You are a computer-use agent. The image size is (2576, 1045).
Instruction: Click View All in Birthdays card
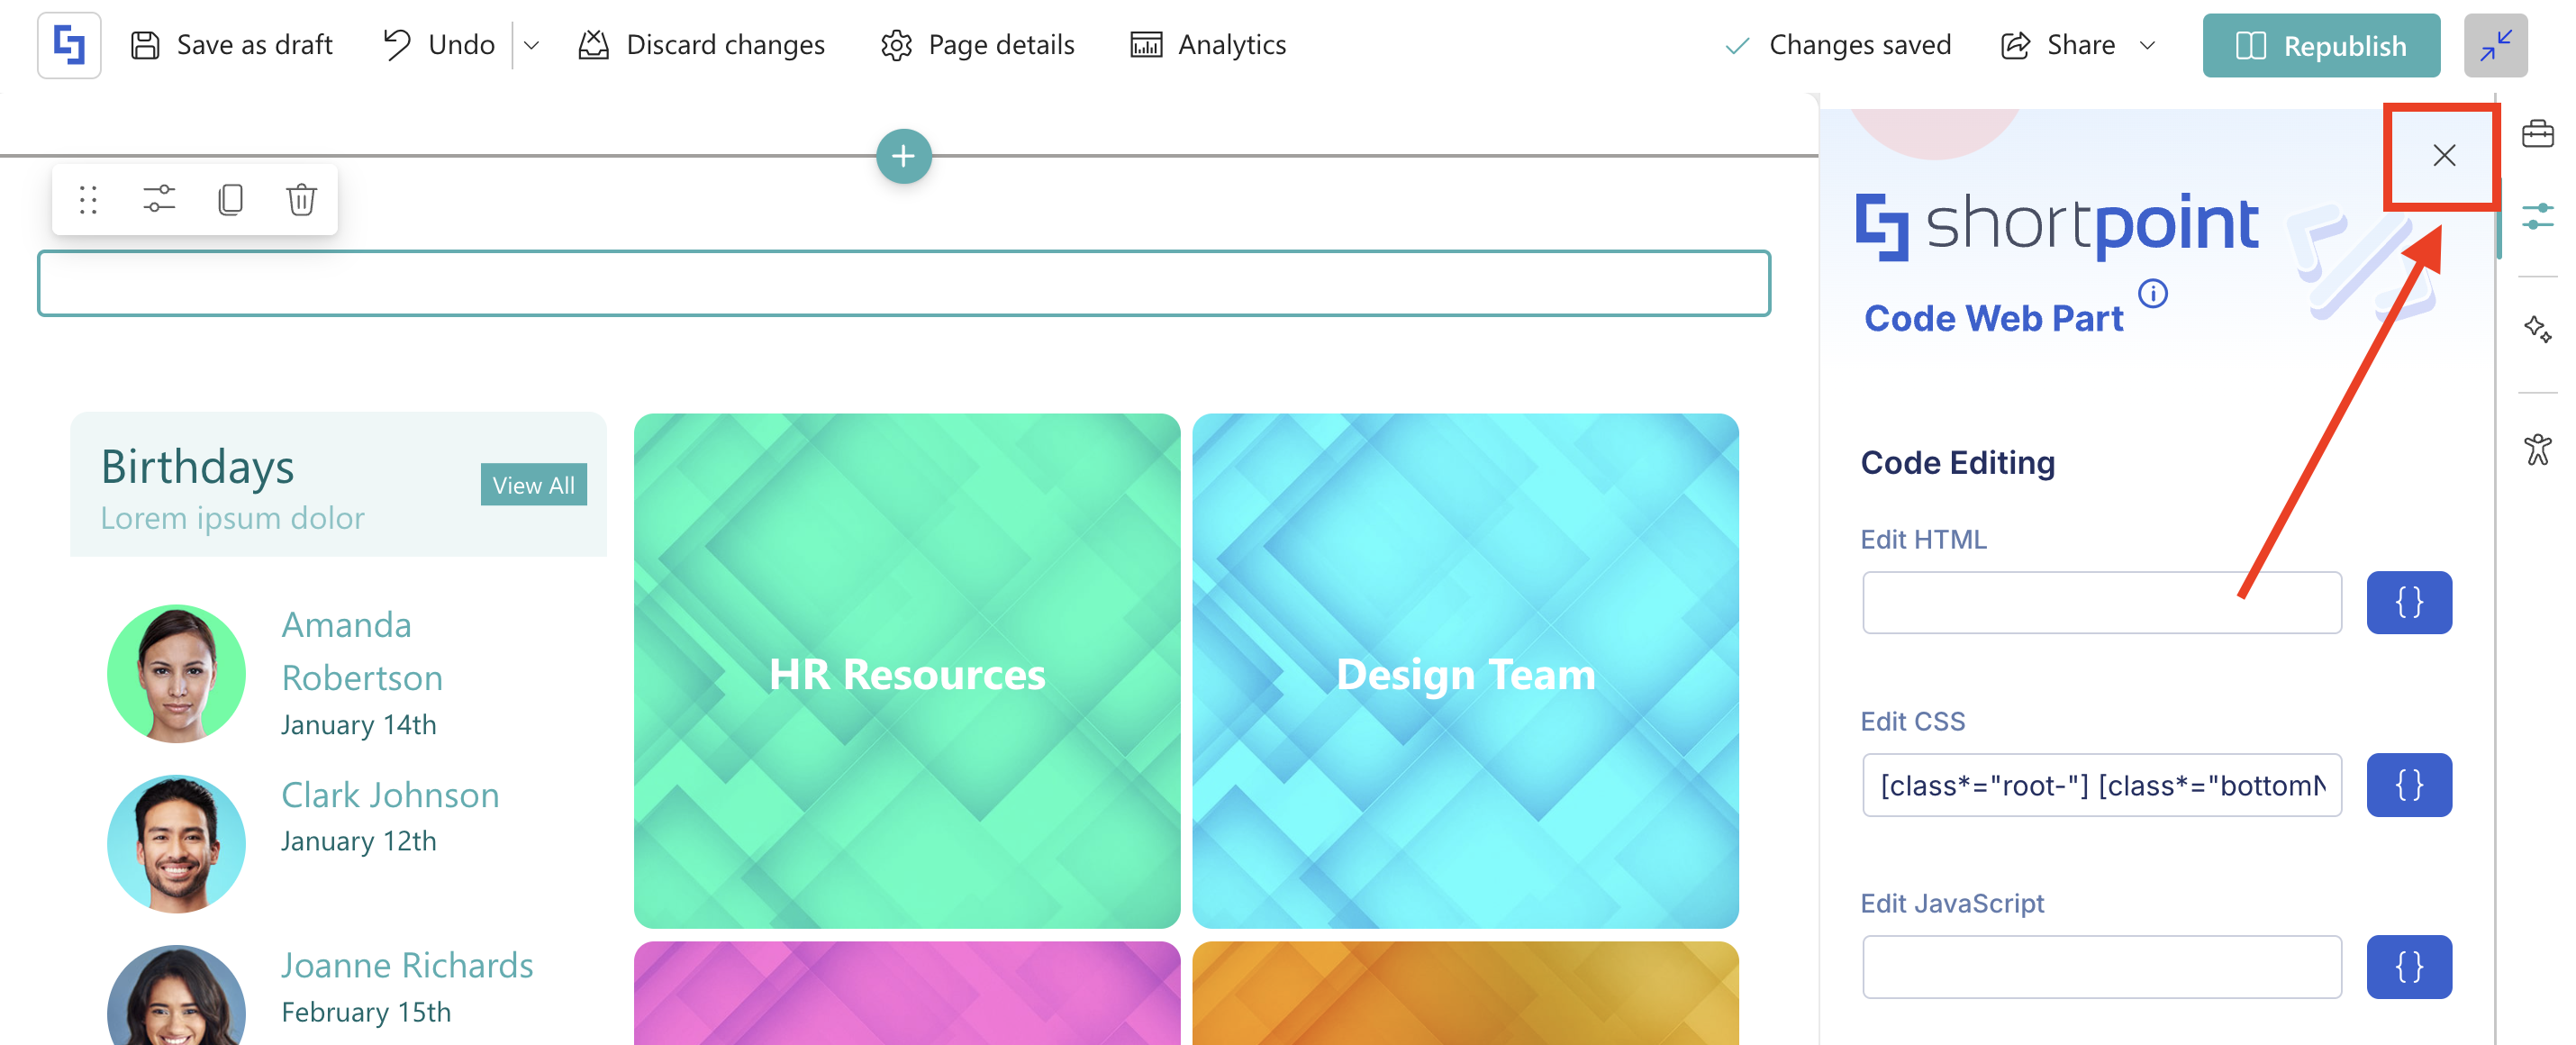(x=533, y=485)
